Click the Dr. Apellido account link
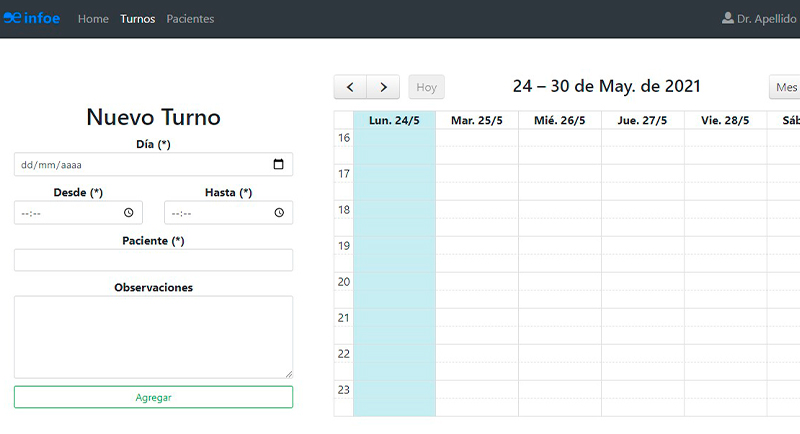Screen dimensions: 800x434 pyautogui.click(x=766, y=19)
